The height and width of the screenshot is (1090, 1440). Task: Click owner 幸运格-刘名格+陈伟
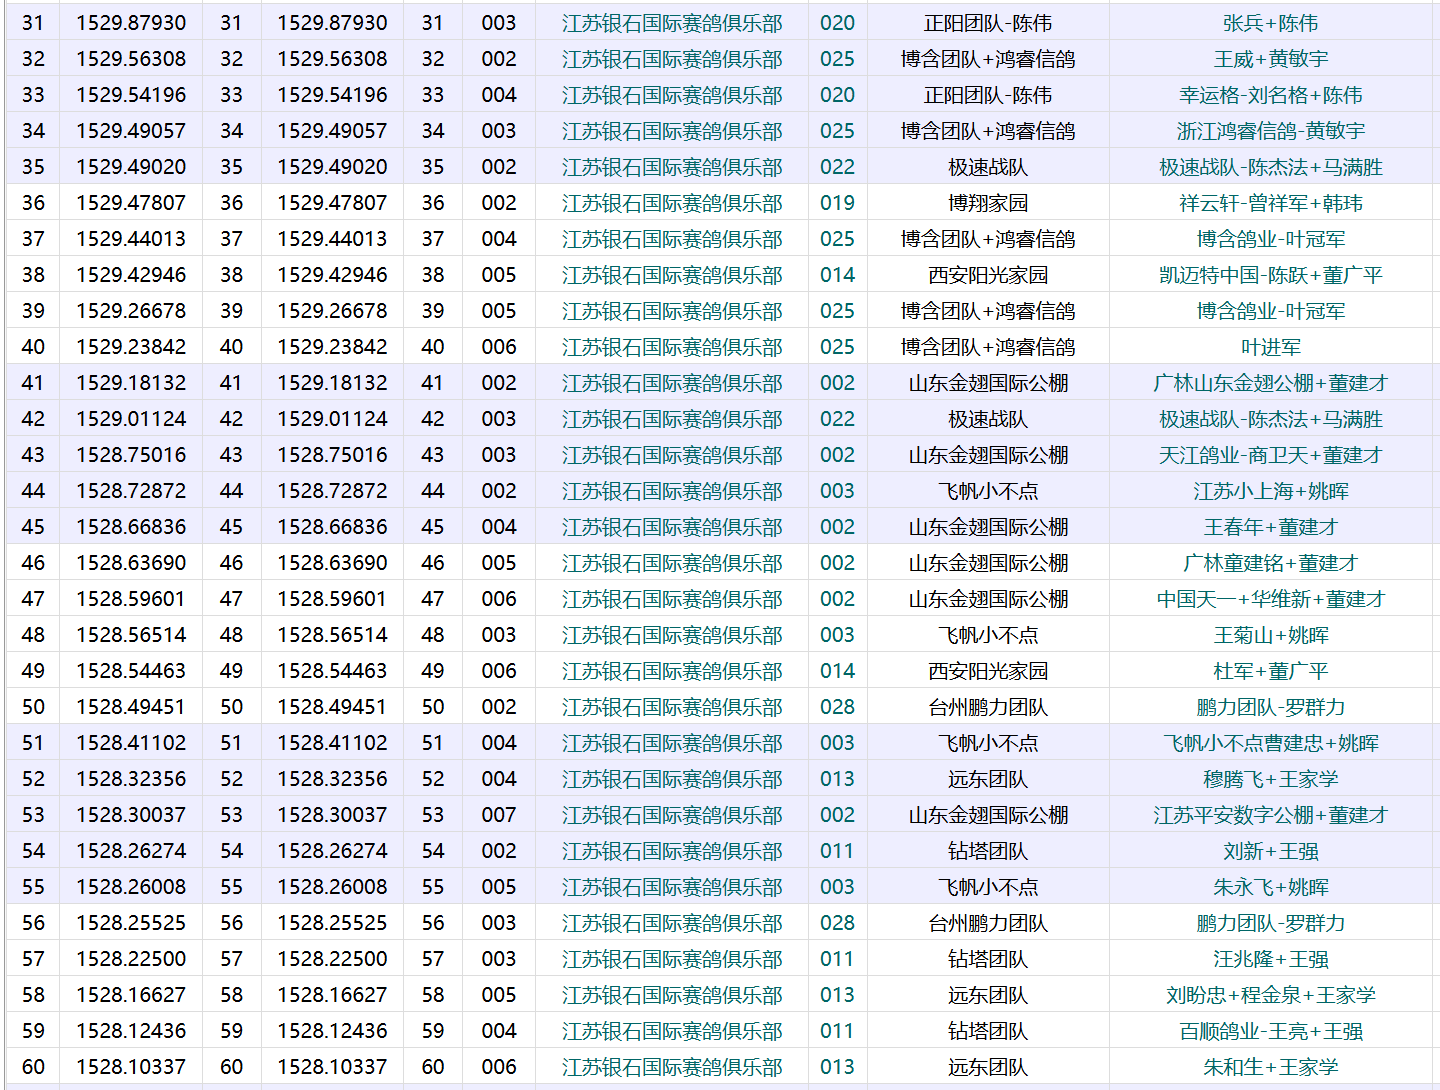(1270, 95)
